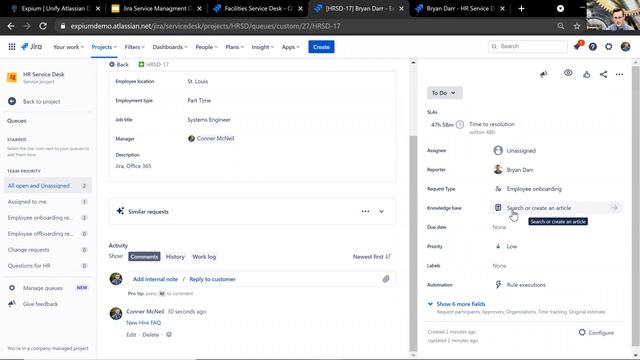This screenshot has height=360, width=640.
Task: Open the Change requests queue
Action: [48, 250]
